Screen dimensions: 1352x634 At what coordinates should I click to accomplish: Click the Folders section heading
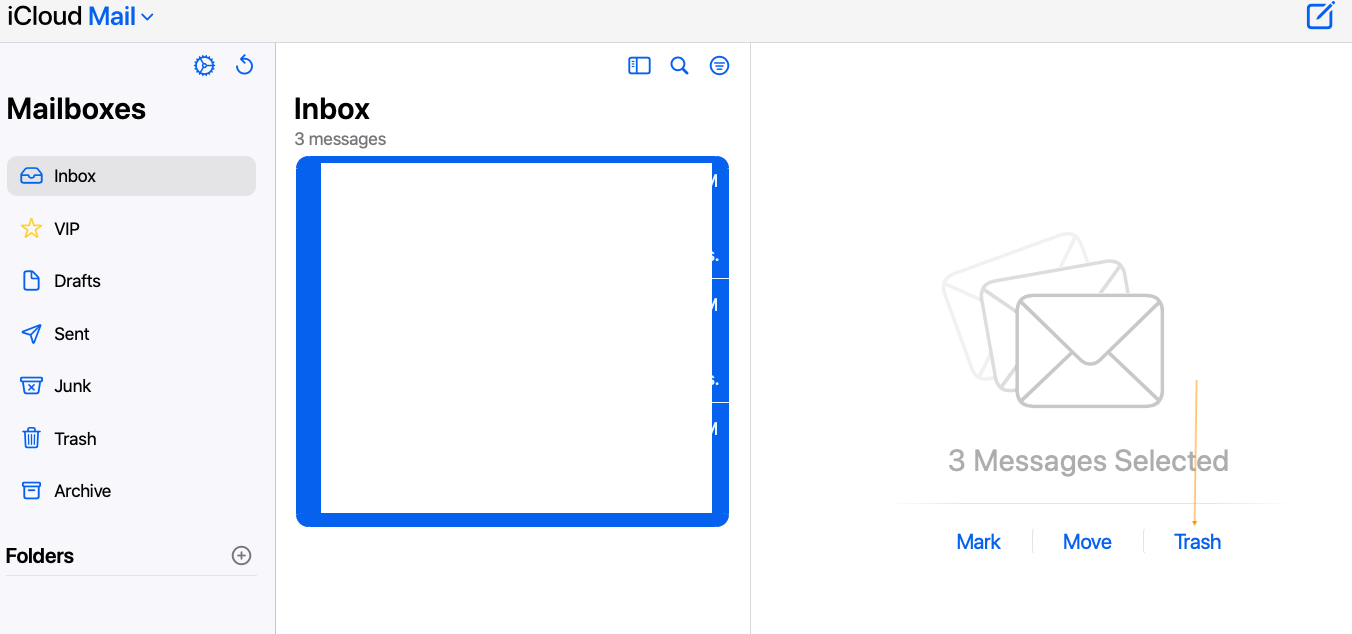click(x=40, y=556)
